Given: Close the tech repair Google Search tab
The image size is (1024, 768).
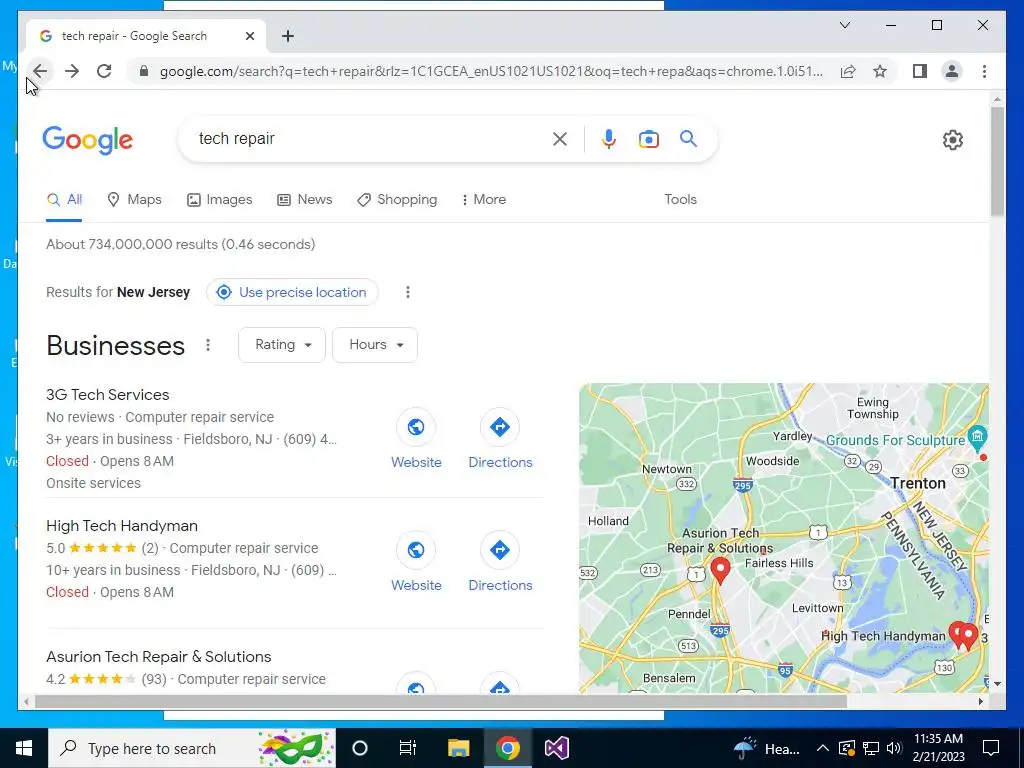Looking at the screenshot, I should tap(249, 36).
